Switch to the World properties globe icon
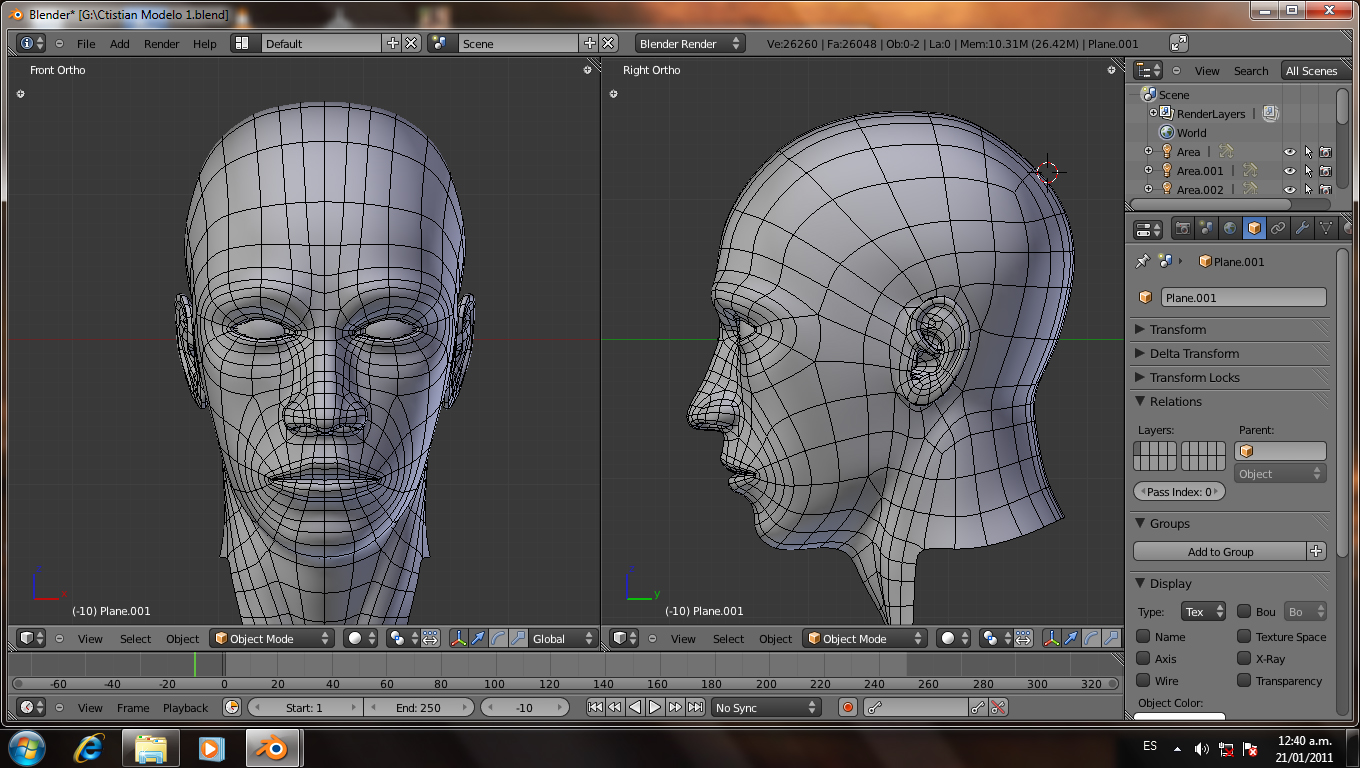 pyautogui.click(x=1230, y=228)
